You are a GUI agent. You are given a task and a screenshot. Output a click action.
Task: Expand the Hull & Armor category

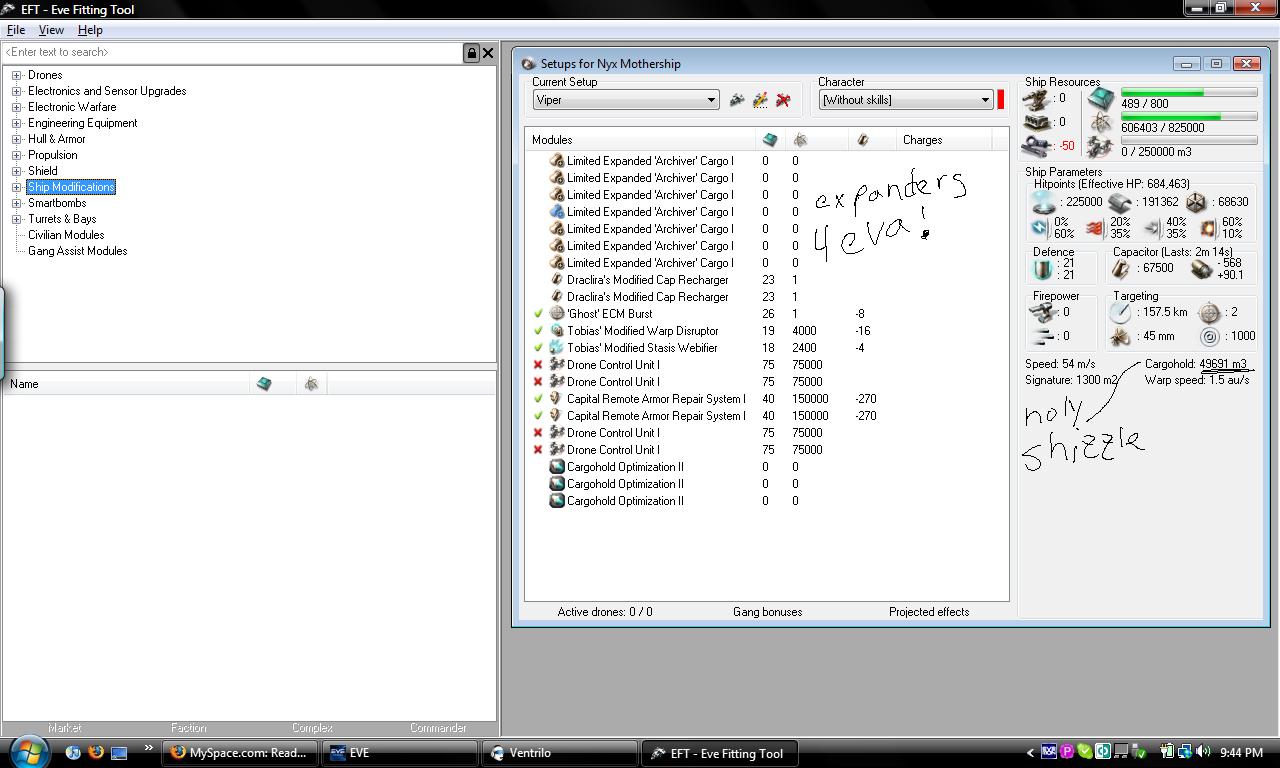click(x=16, y=139)
